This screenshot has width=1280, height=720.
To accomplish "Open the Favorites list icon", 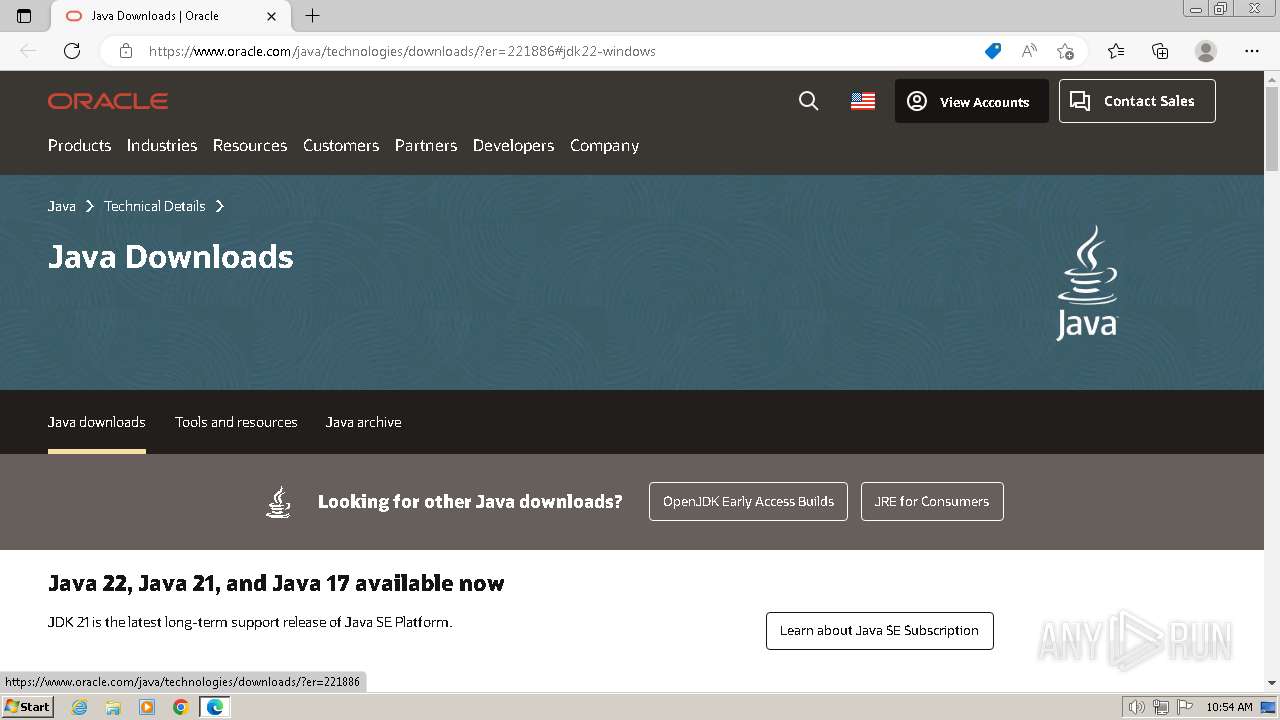I will coord(1116,51).
